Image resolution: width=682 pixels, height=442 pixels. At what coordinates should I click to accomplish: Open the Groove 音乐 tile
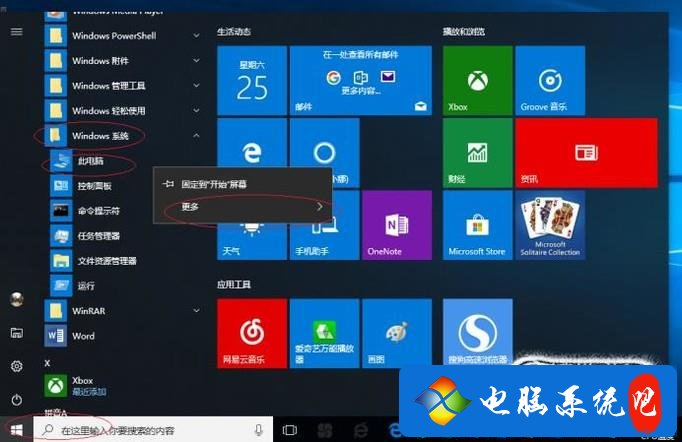coord(550,80)
